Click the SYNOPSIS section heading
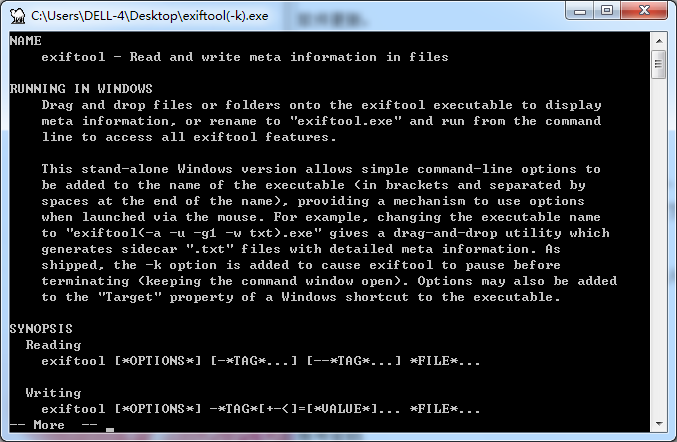 click(x=41, y=329)
